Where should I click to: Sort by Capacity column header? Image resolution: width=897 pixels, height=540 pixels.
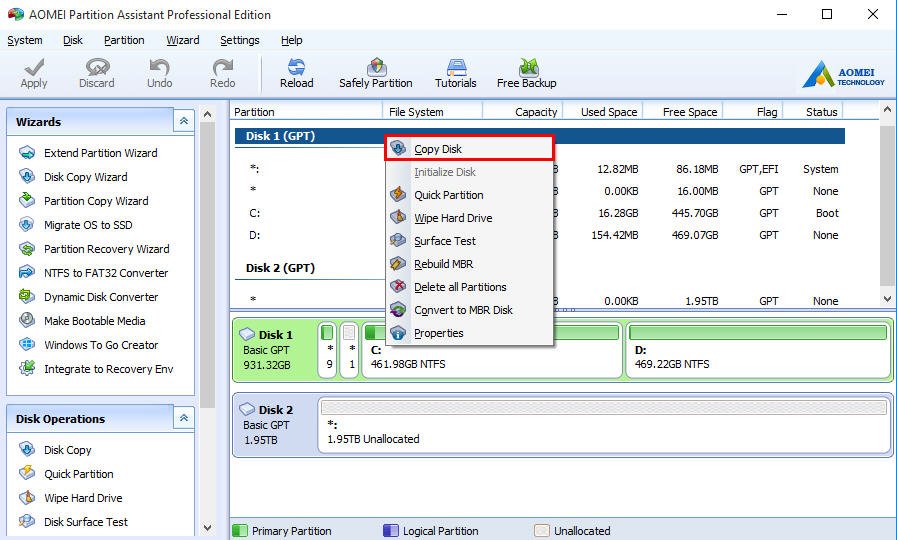coord(523,112)
